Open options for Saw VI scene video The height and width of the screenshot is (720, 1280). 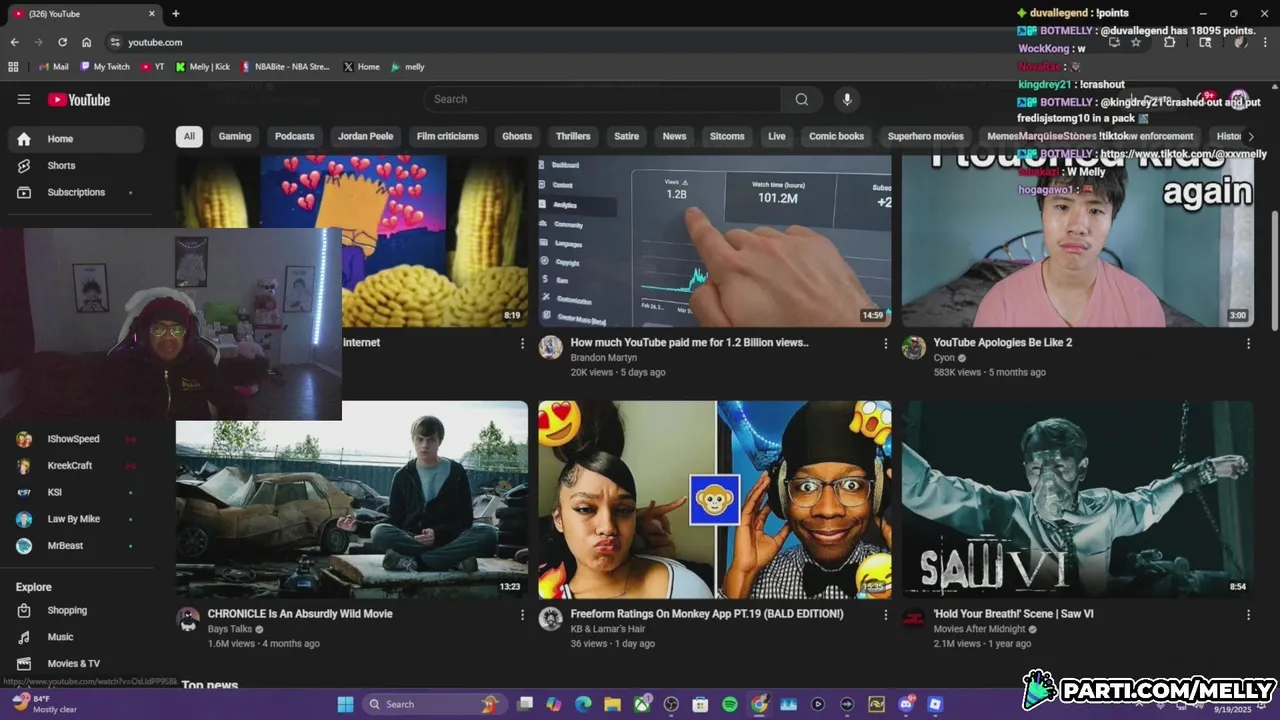coord(1248,615)
